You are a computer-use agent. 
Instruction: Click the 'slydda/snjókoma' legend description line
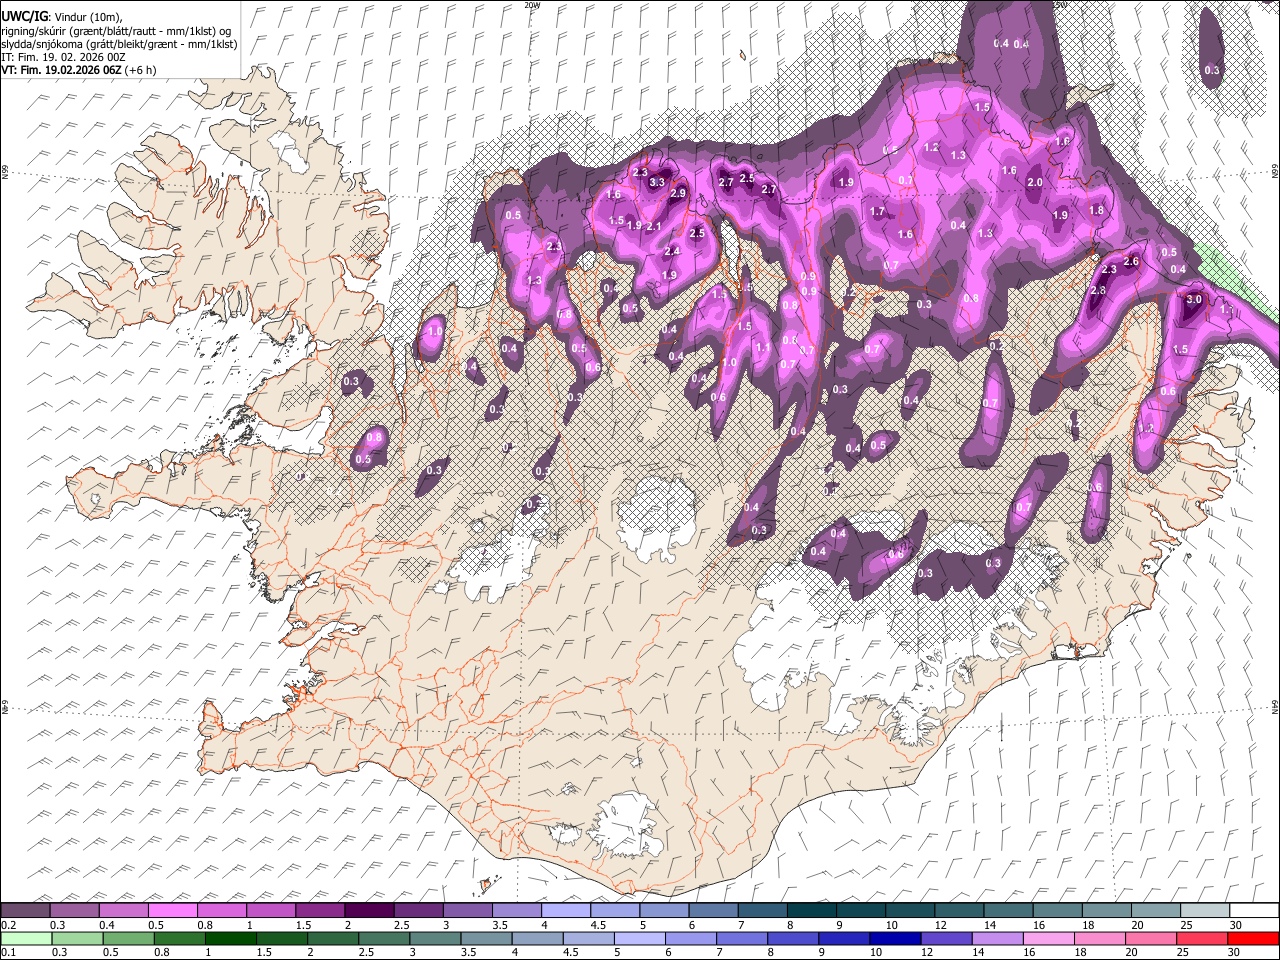tap(119, 44)
